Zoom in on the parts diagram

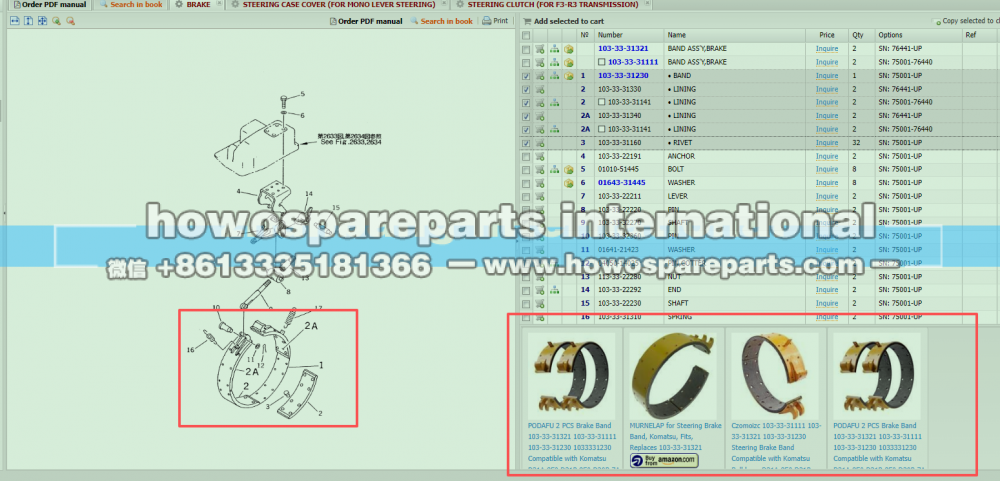coord(56,20)
